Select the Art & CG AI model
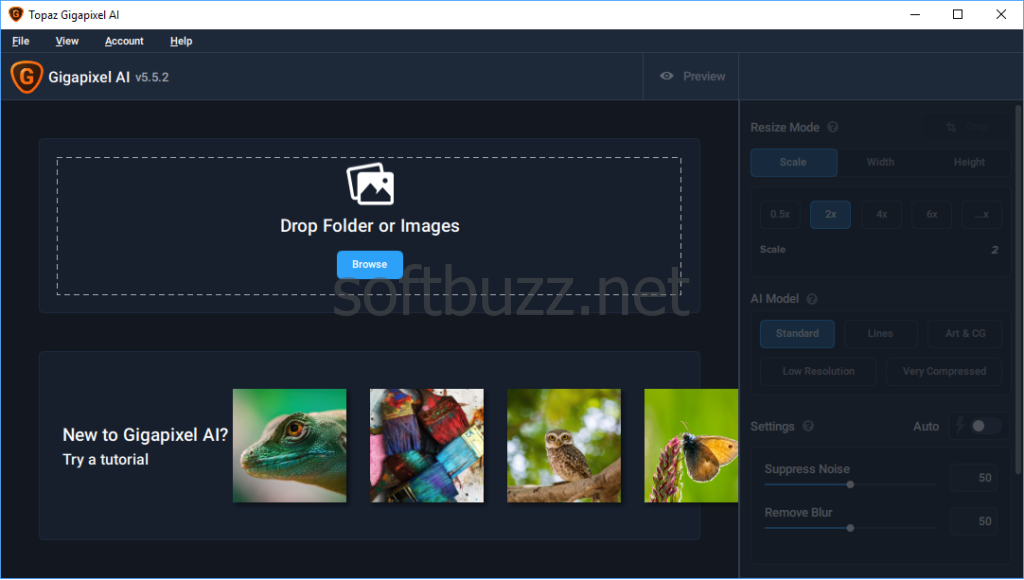Screen dimensions: 1024x580 pyautogui.click(x=965, y=334)
